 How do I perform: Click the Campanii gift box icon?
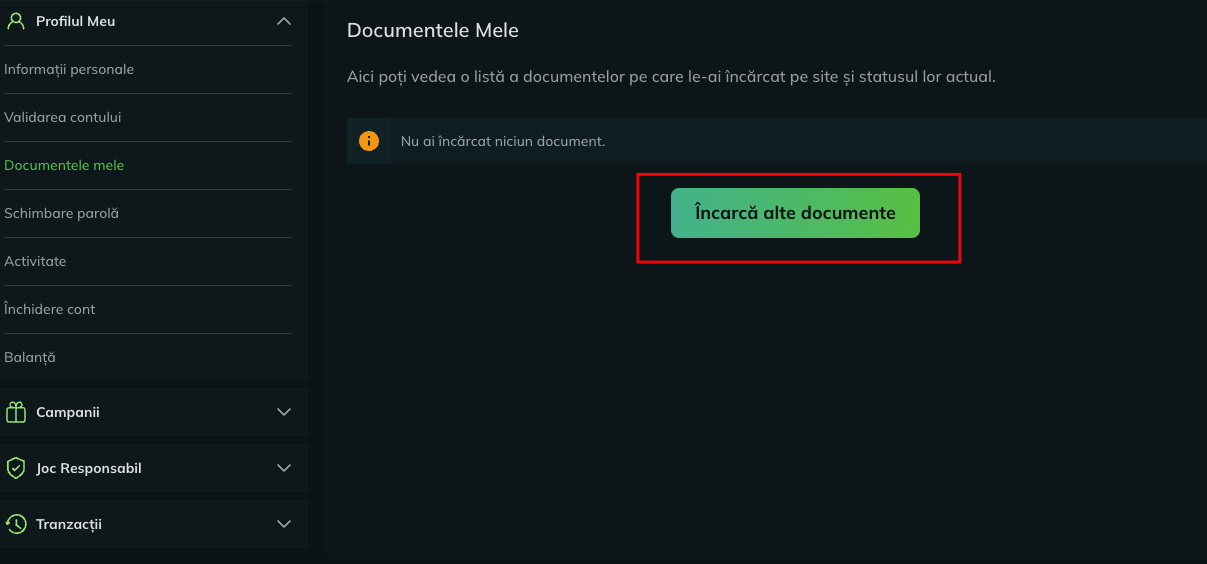tap(15, 412)
